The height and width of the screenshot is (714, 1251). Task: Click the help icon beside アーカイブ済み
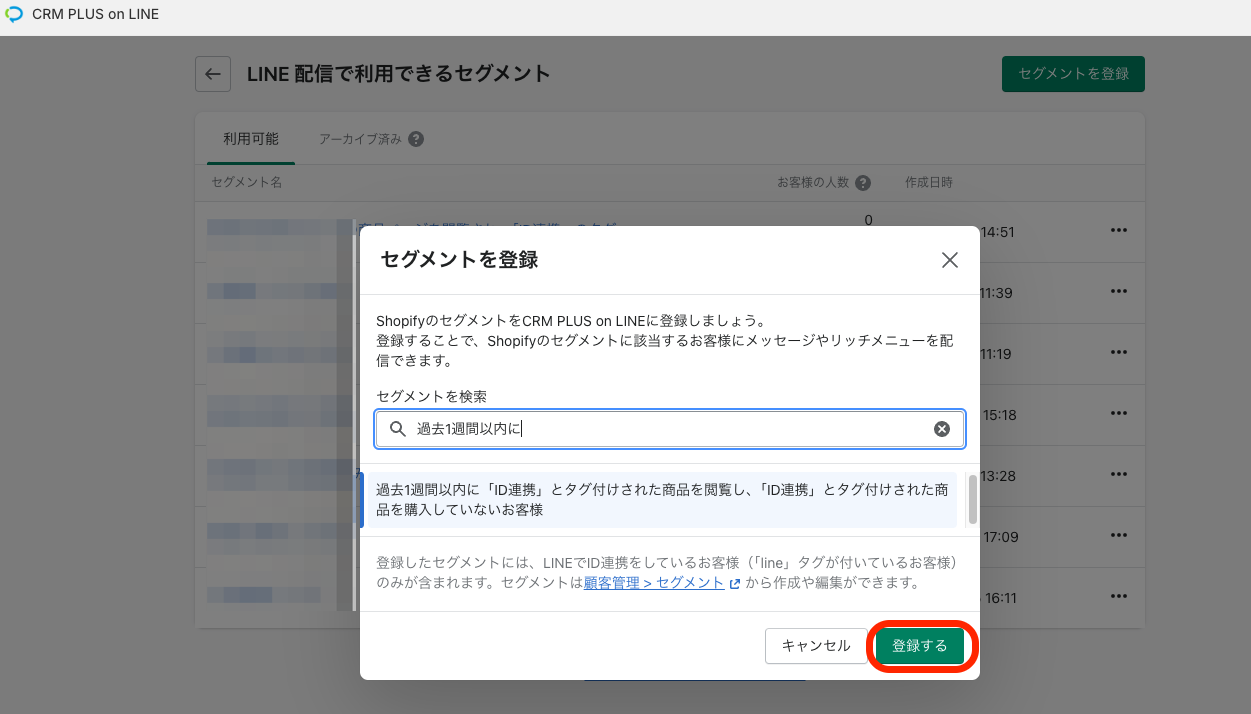[416, 139]
